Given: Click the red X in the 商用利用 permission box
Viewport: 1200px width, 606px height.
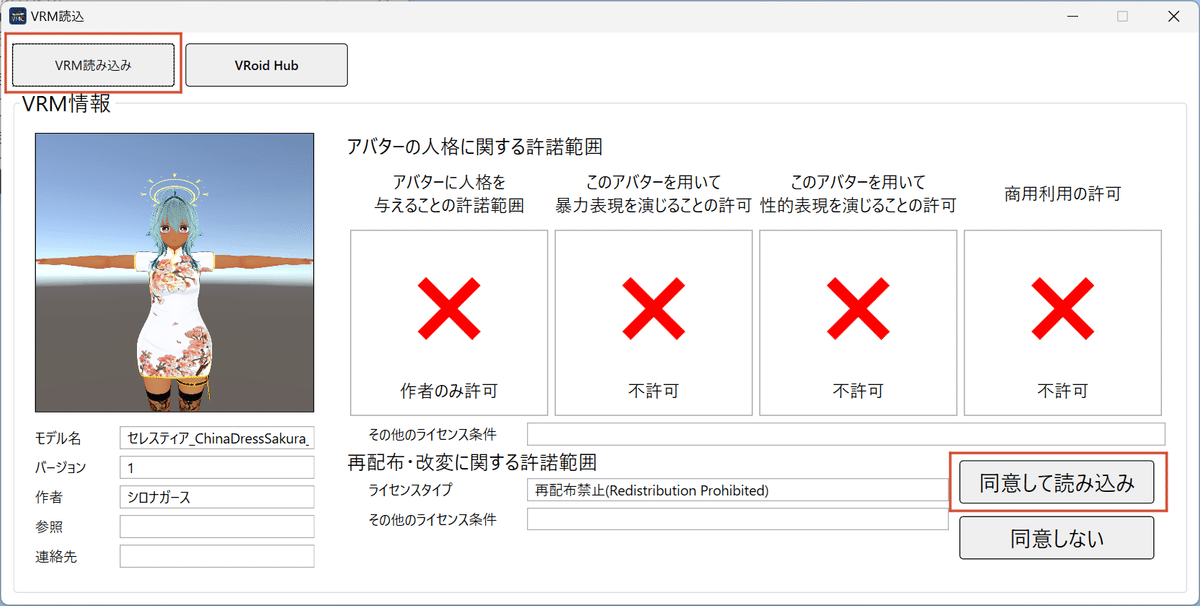Looking at the screenshot, I should (x=1062, y=307).
